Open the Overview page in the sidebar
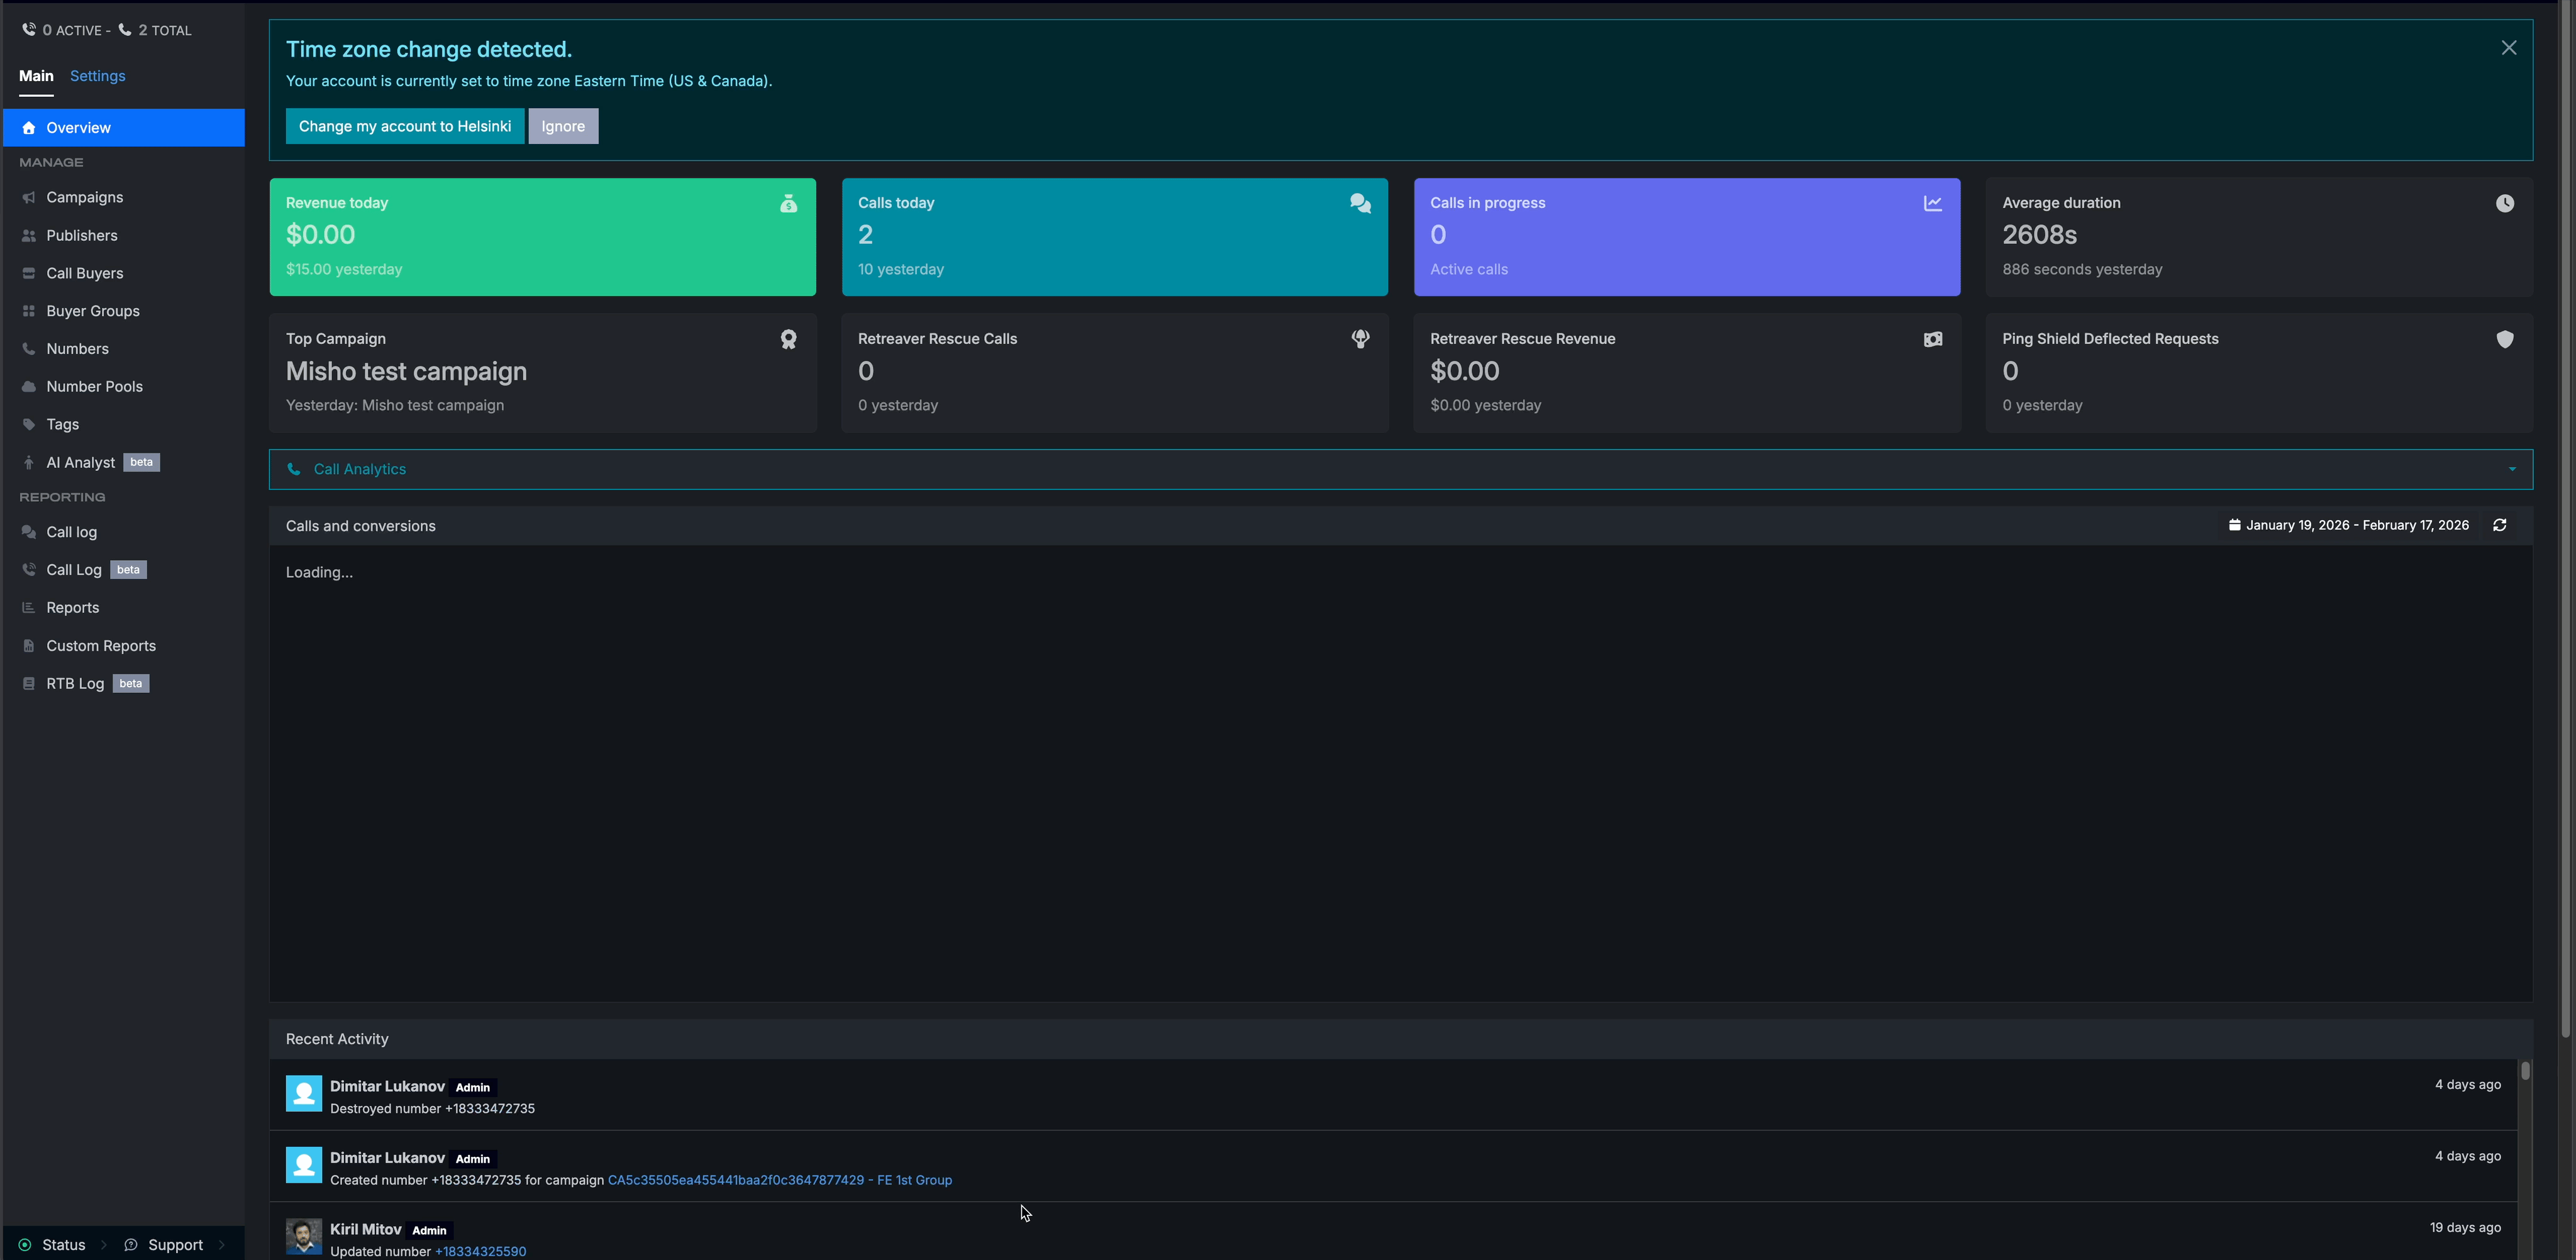Screen dimensions: 2576x1260 123,128
